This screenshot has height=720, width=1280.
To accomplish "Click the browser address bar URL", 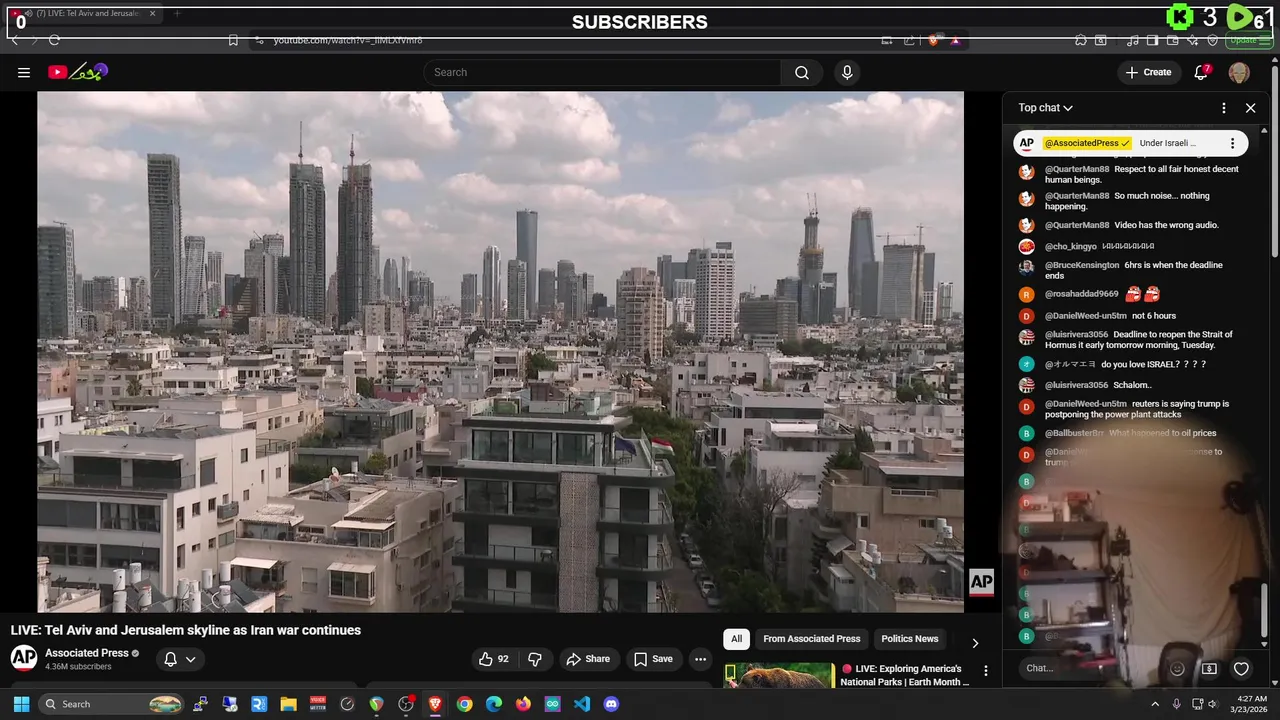I will (x=348, y=40).
